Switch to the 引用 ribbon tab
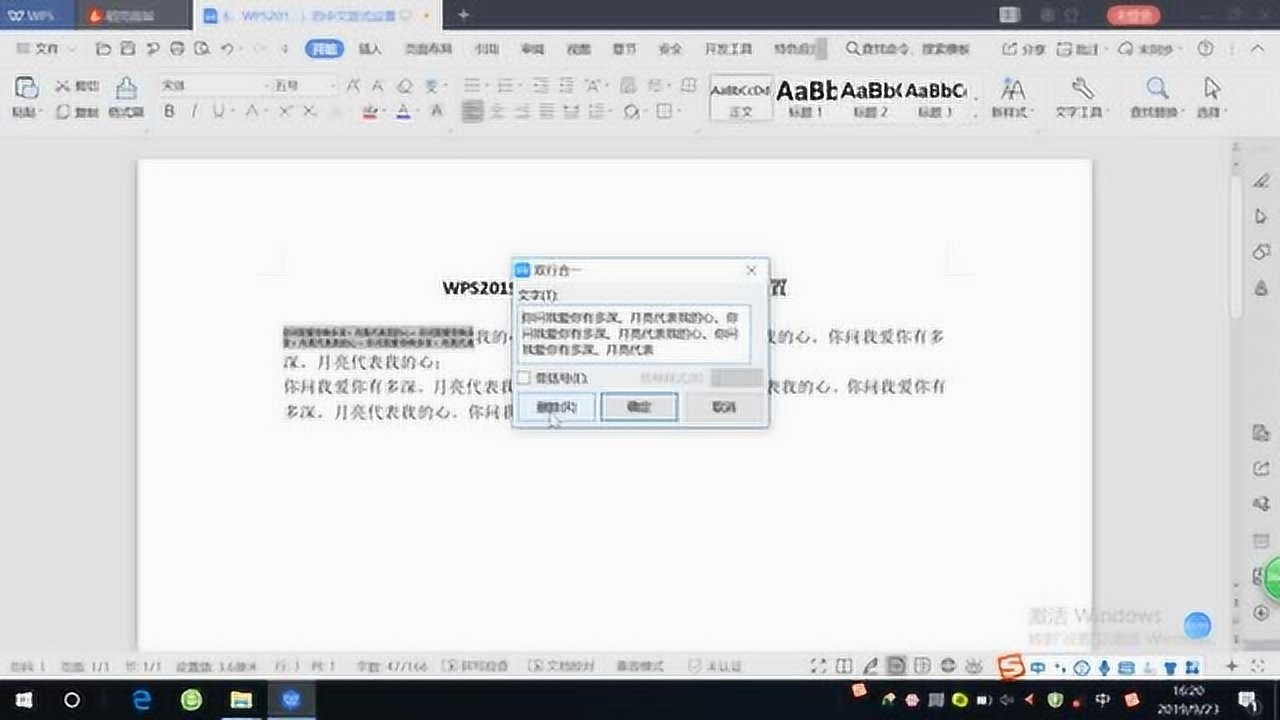 pyautogui.click(x=486, y=48)
